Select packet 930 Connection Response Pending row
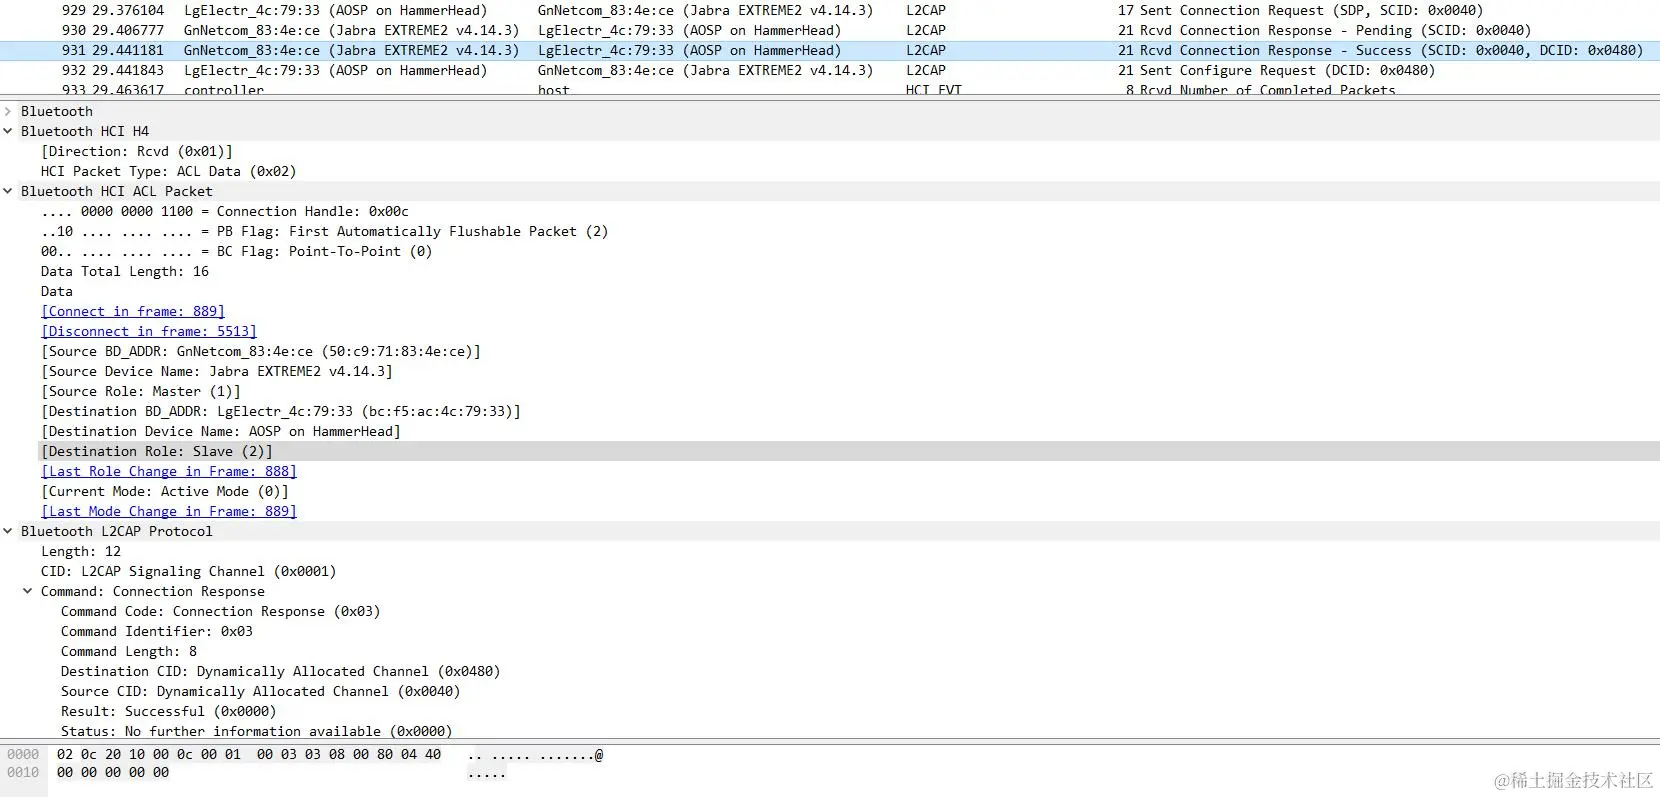This screenshot has width=1660, height=797. 830,30
